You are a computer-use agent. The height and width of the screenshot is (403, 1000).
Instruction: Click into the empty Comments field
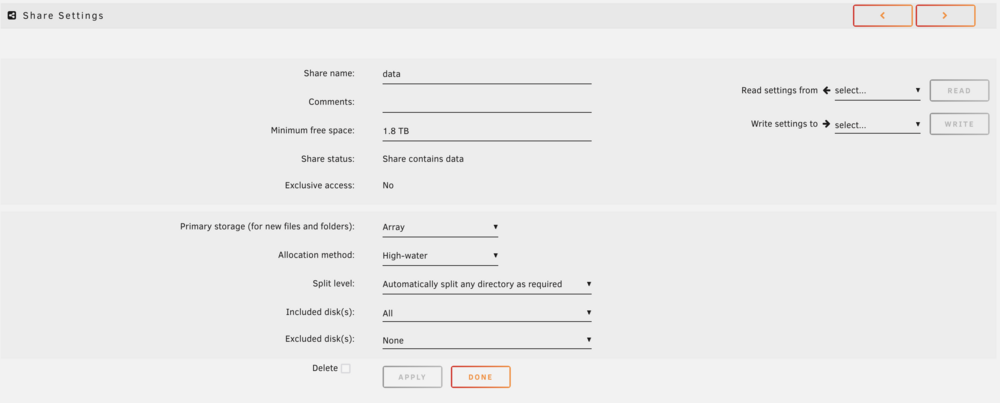tap(487, 102)
